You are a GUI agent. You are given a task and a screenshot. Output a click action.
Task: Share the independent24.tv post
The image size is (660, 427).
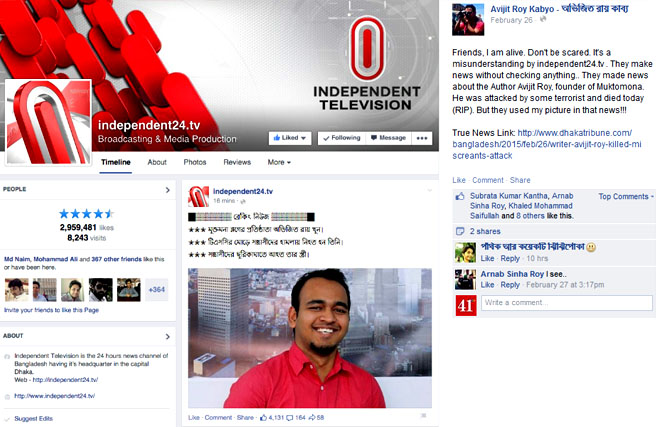[245, 418]
